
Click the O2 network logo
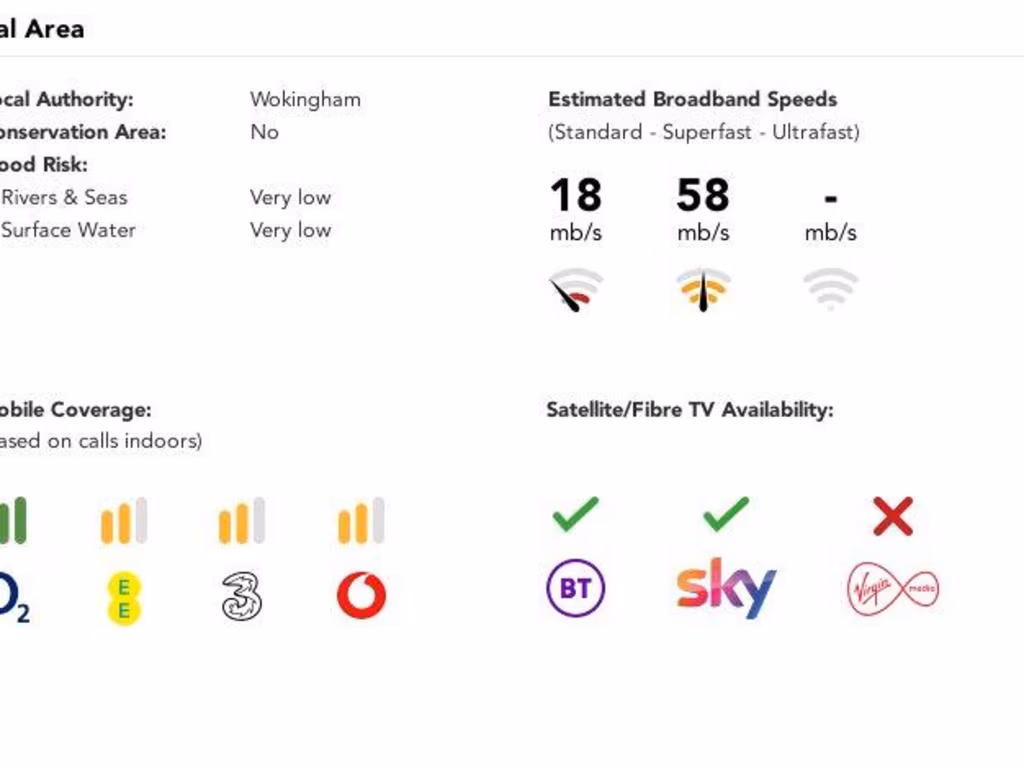12,598
